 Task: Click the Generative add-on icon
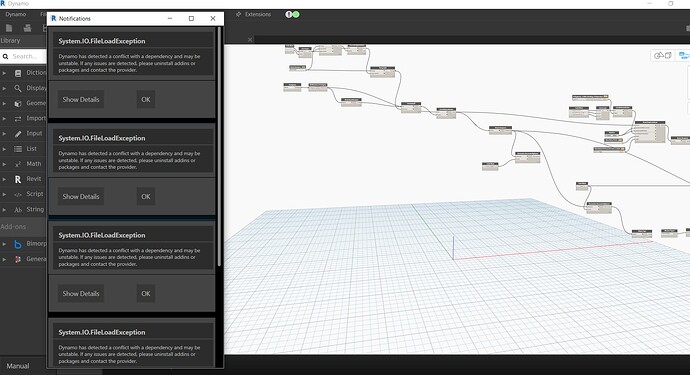point(18,259)
